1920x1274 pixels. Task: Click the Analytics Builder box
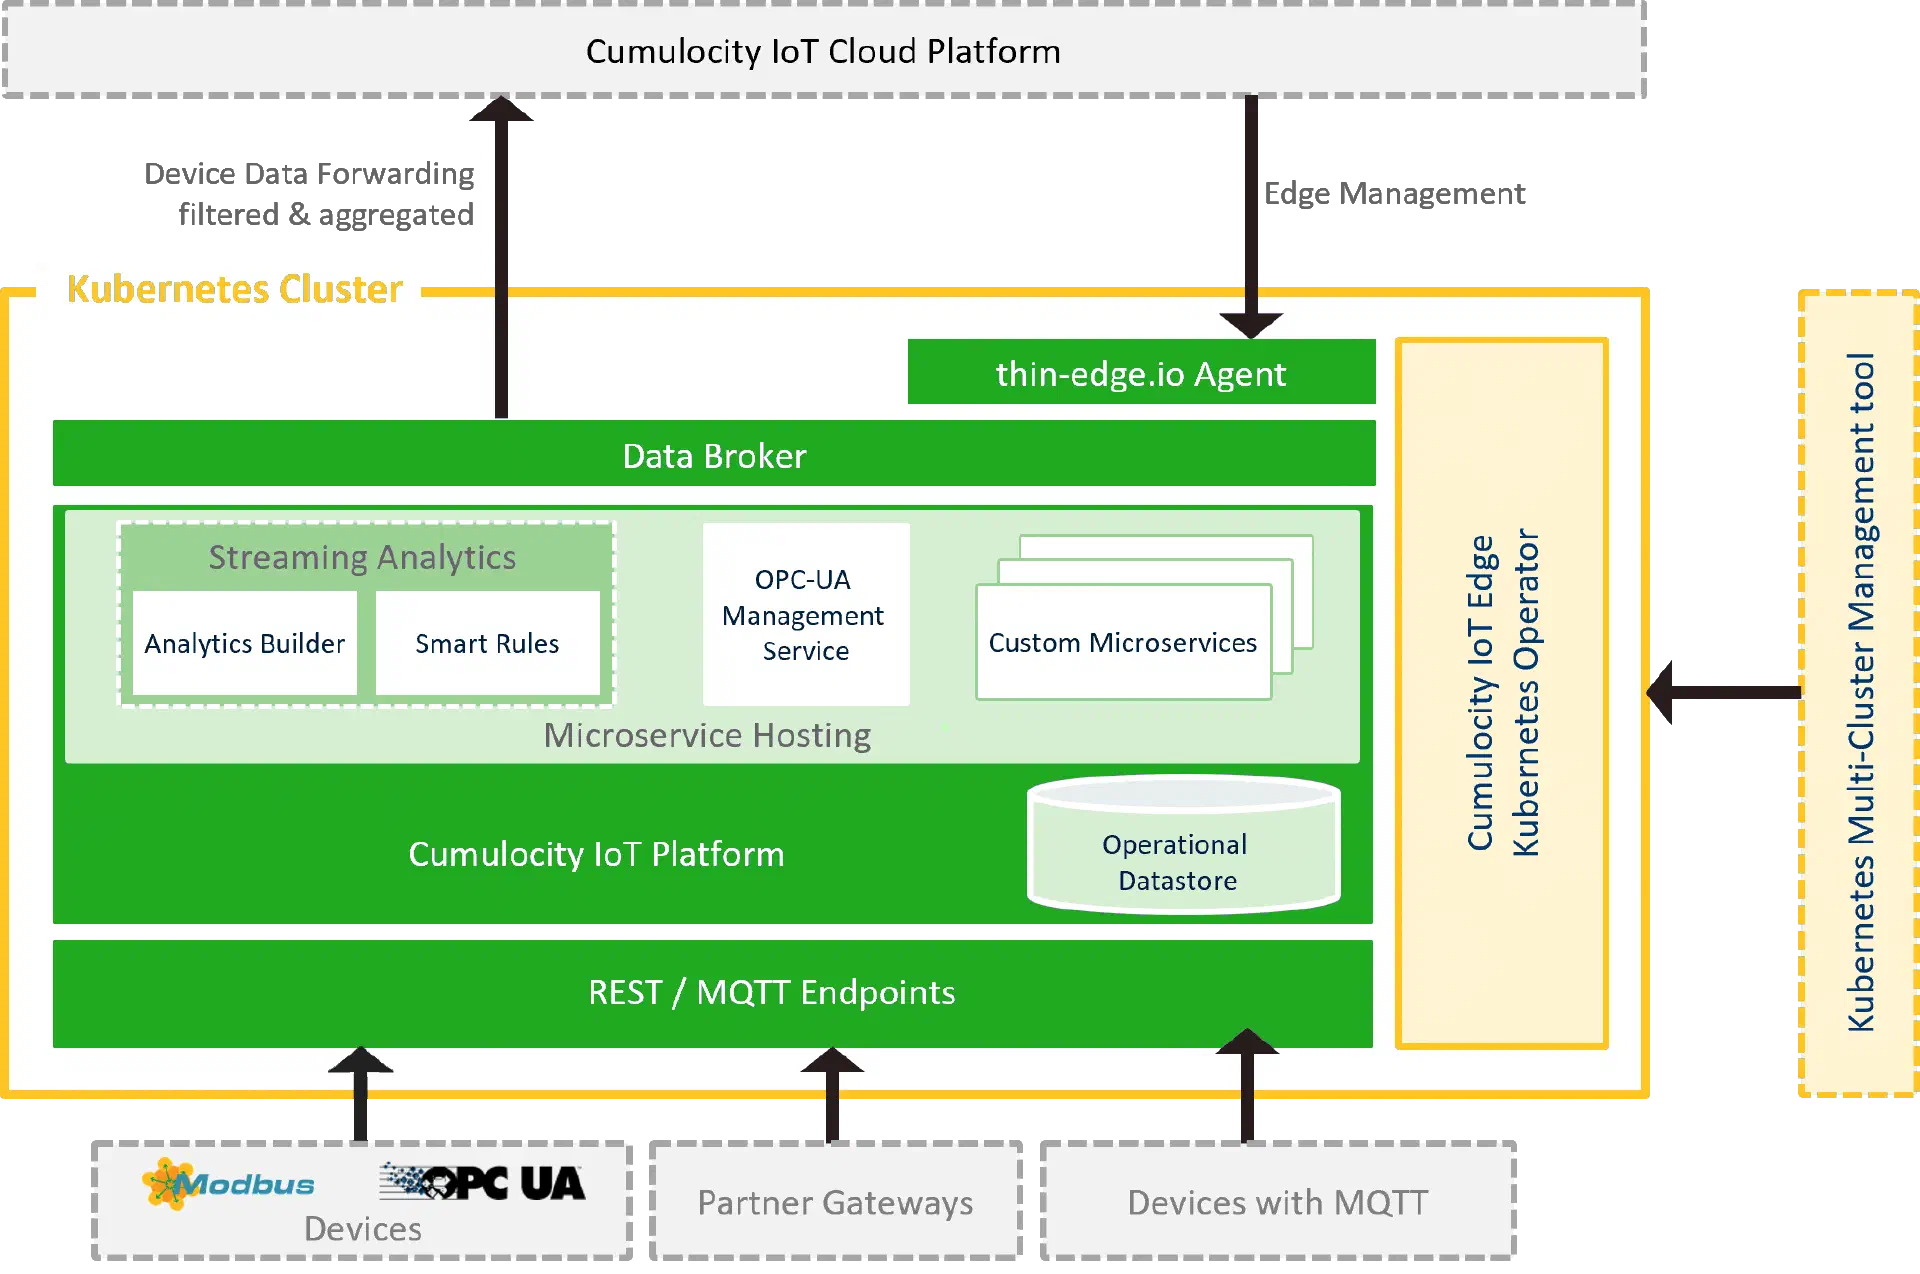coord(245,643)
